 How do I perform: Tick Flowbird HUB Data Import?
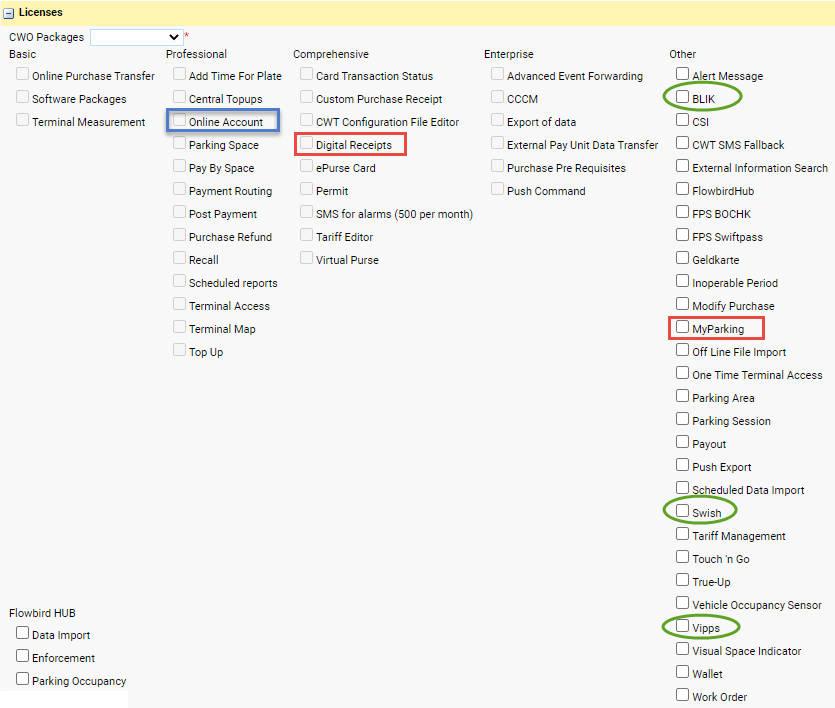click(22, 632)
